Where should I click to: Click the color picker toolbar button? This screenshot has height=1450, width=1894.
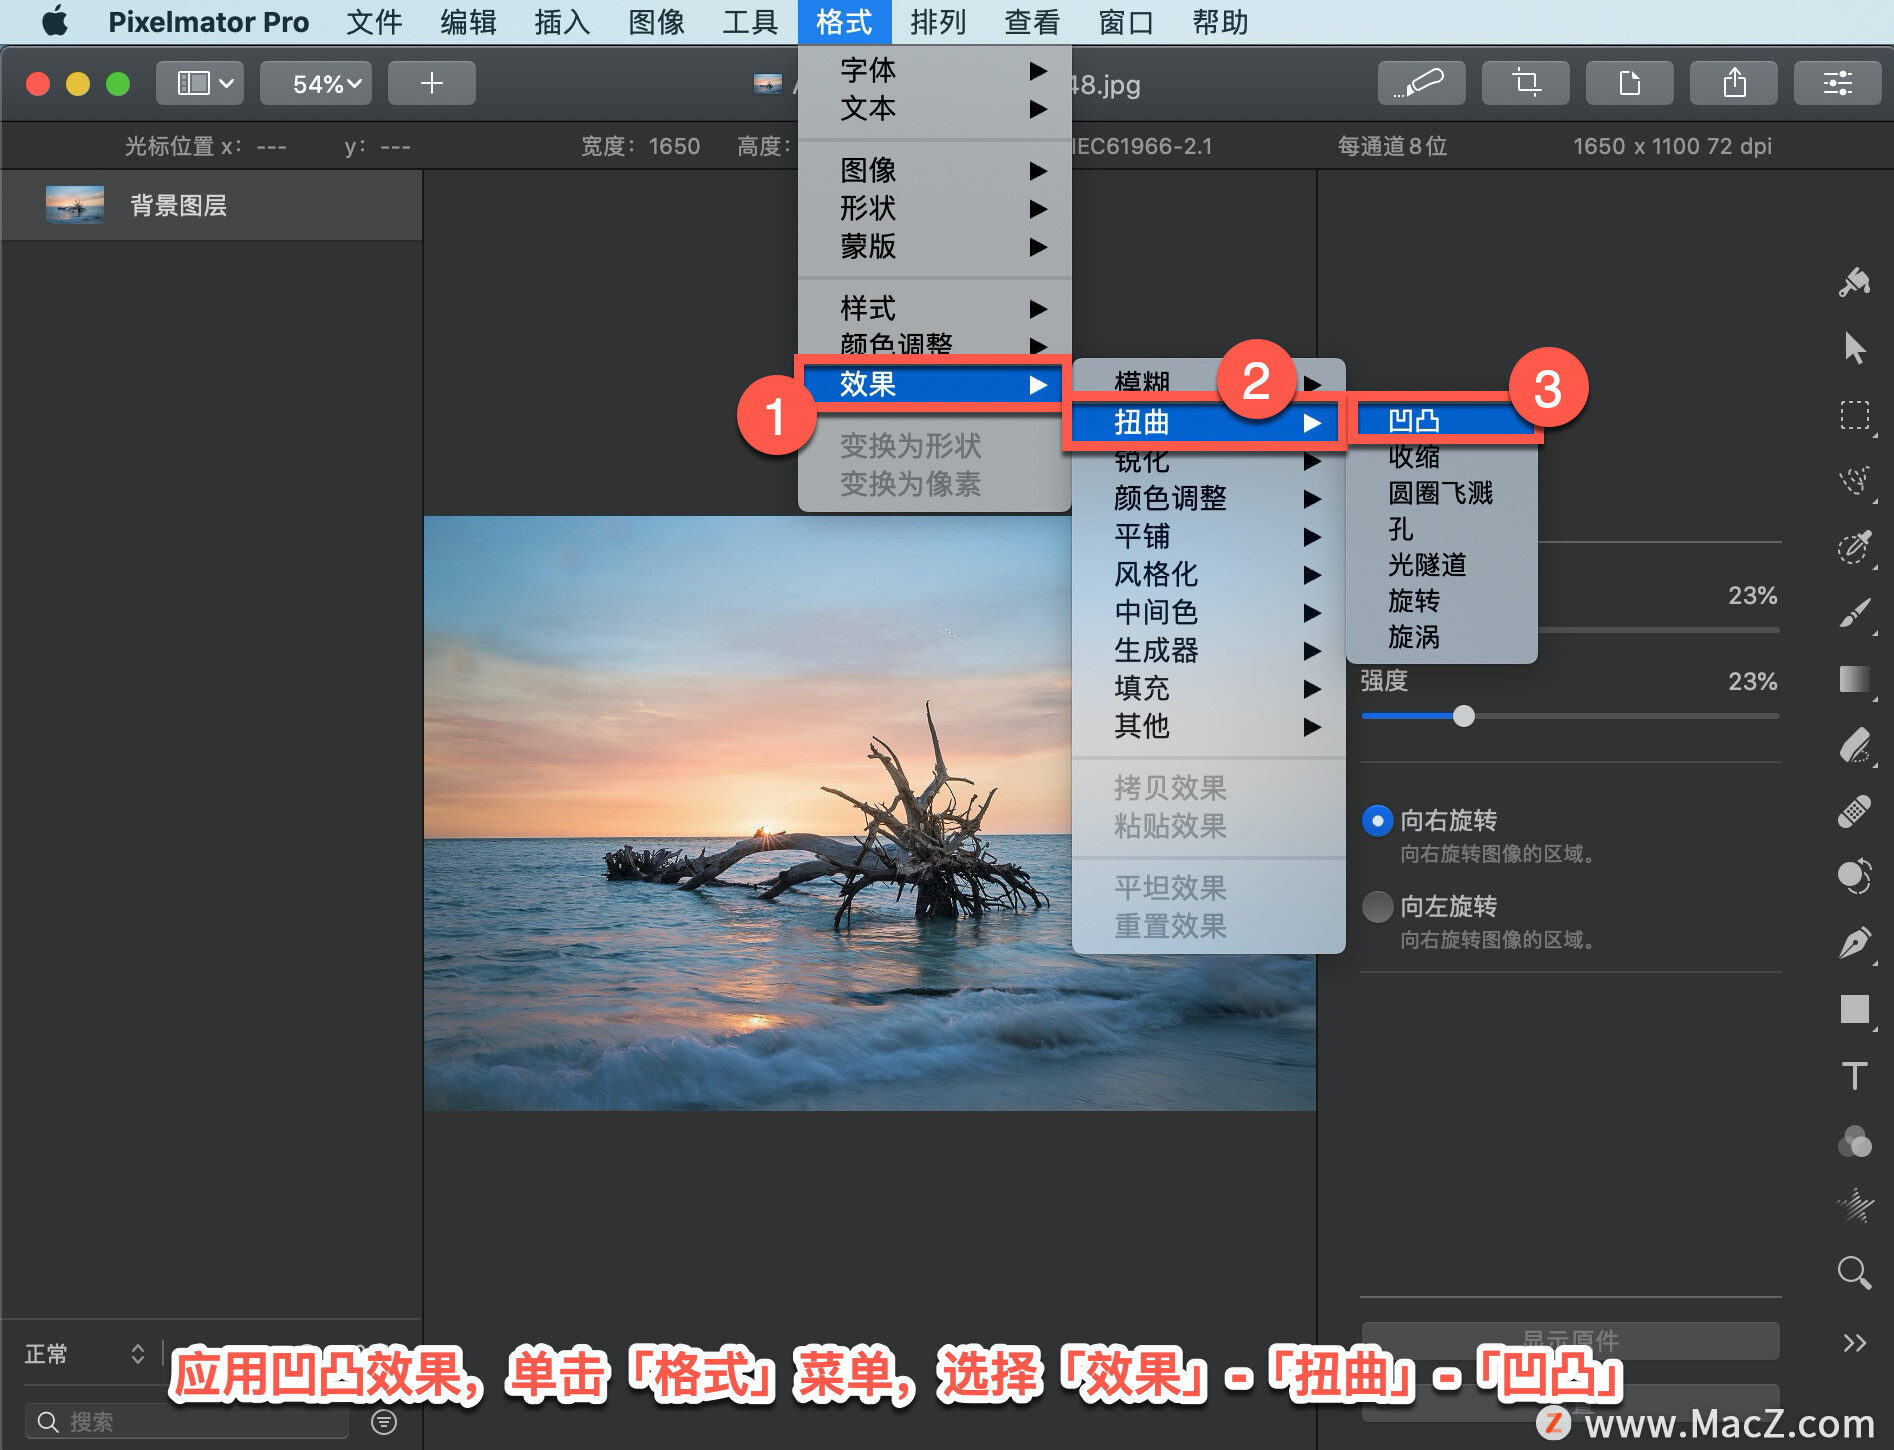1422,83
